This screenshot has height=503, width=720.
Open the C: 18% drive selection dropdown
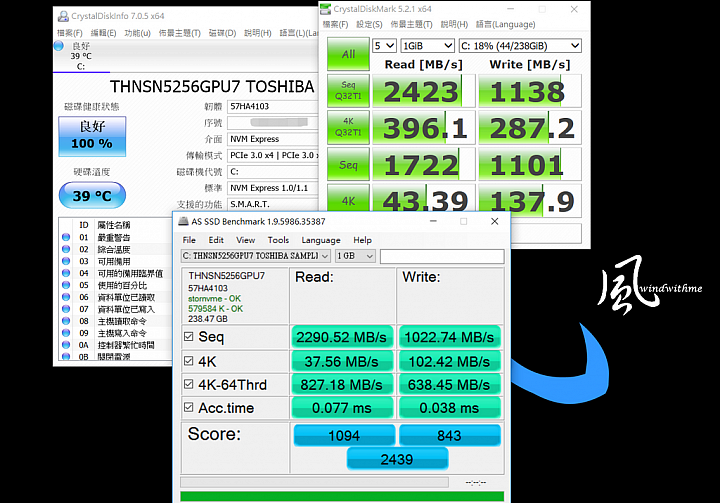pos(520,46)
